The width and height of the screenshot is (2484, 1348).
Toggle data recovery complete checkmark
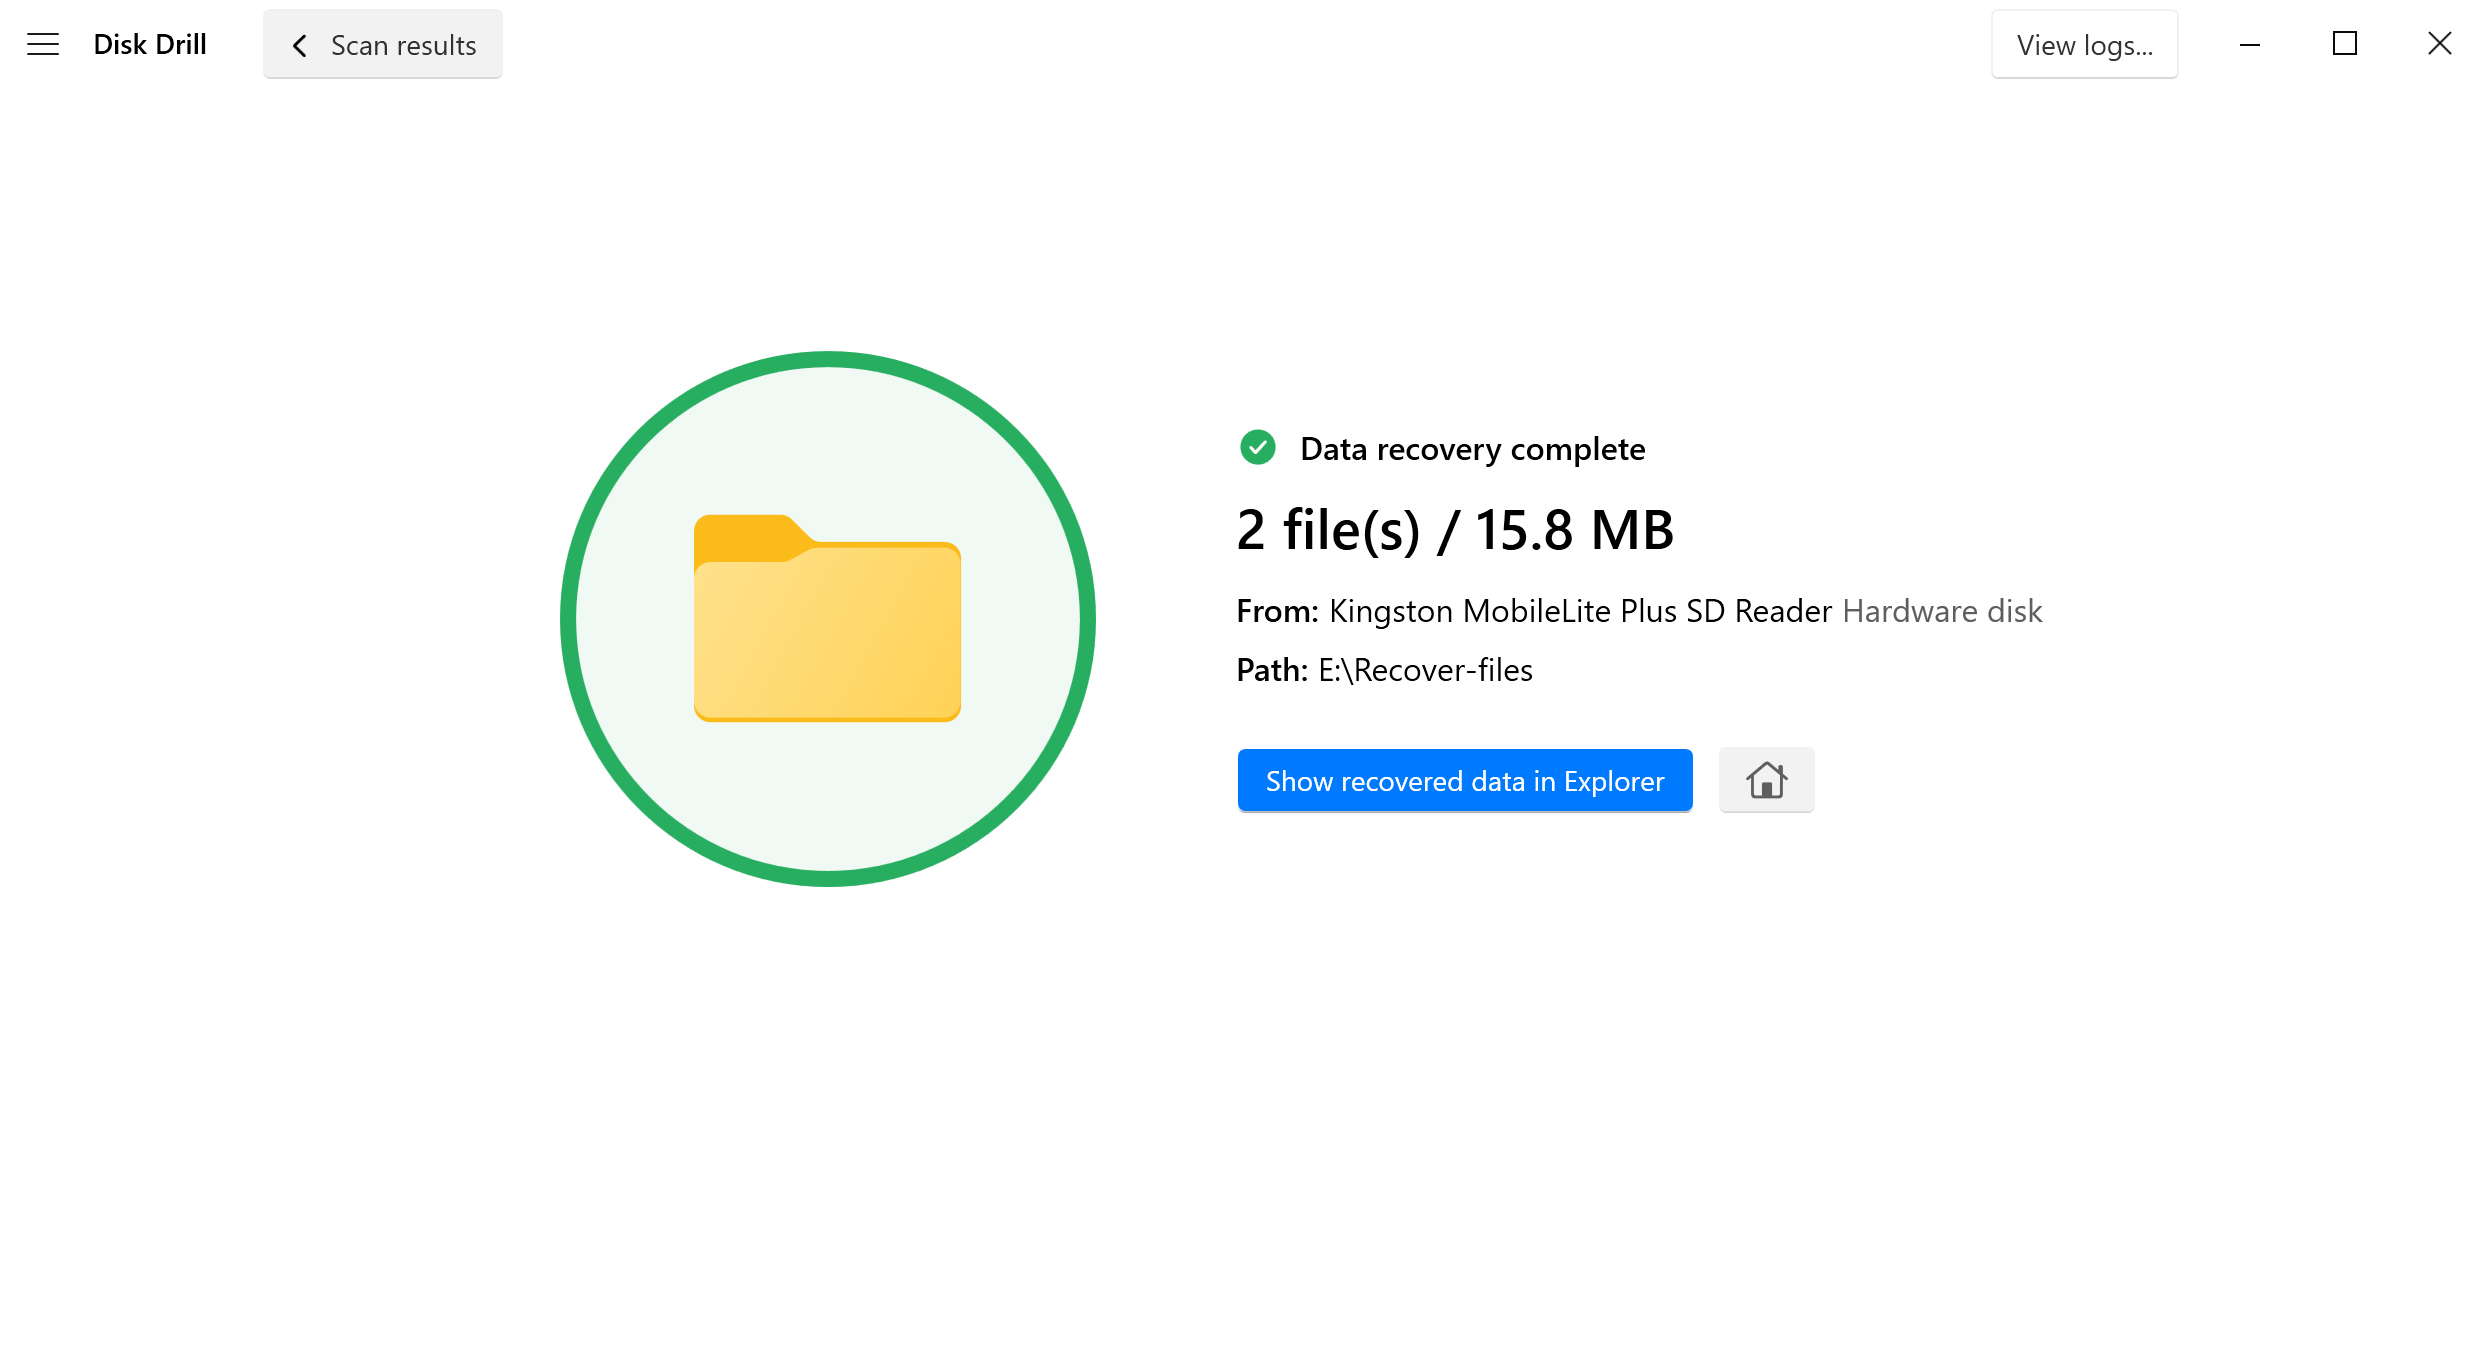point(1256,448)
